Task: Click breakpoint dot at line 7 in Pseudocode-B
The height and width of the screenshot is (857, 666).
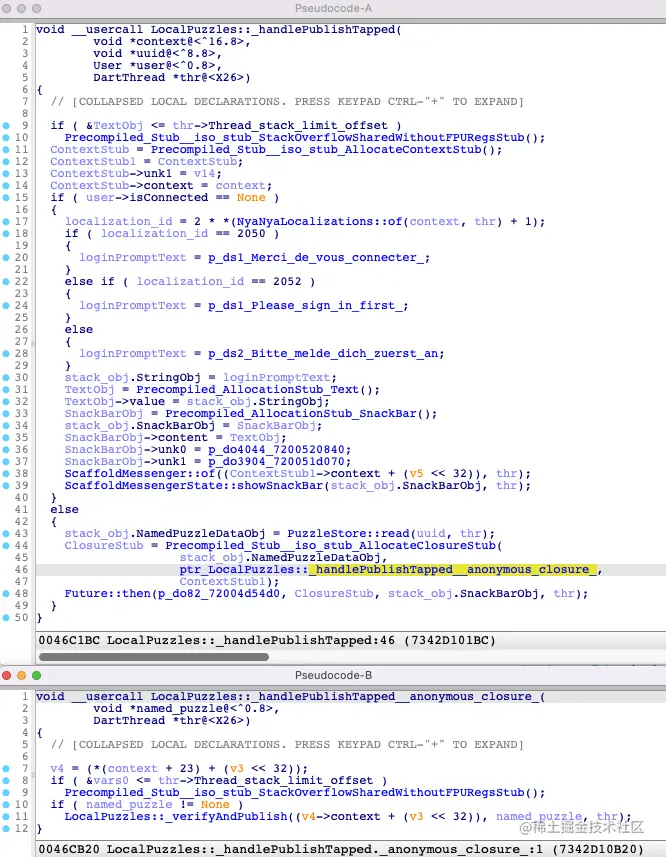Action: click(6, 768)
